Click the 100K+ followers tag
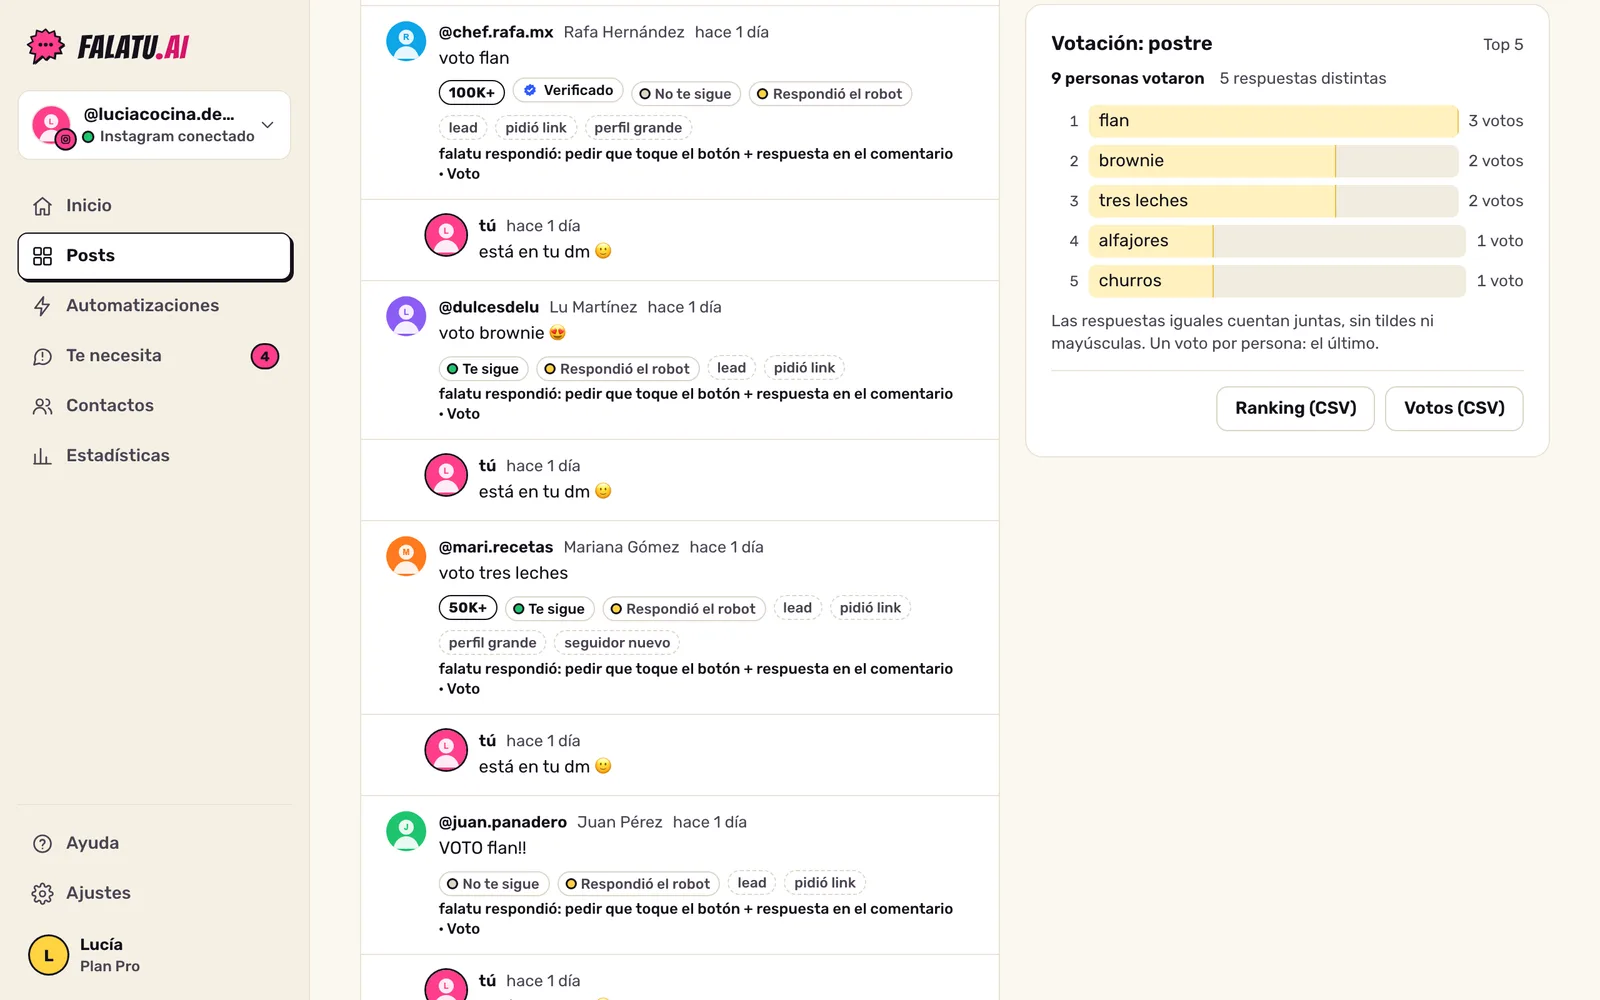Viewport: 1600px width, 1000px height. [x=471, y=92]
